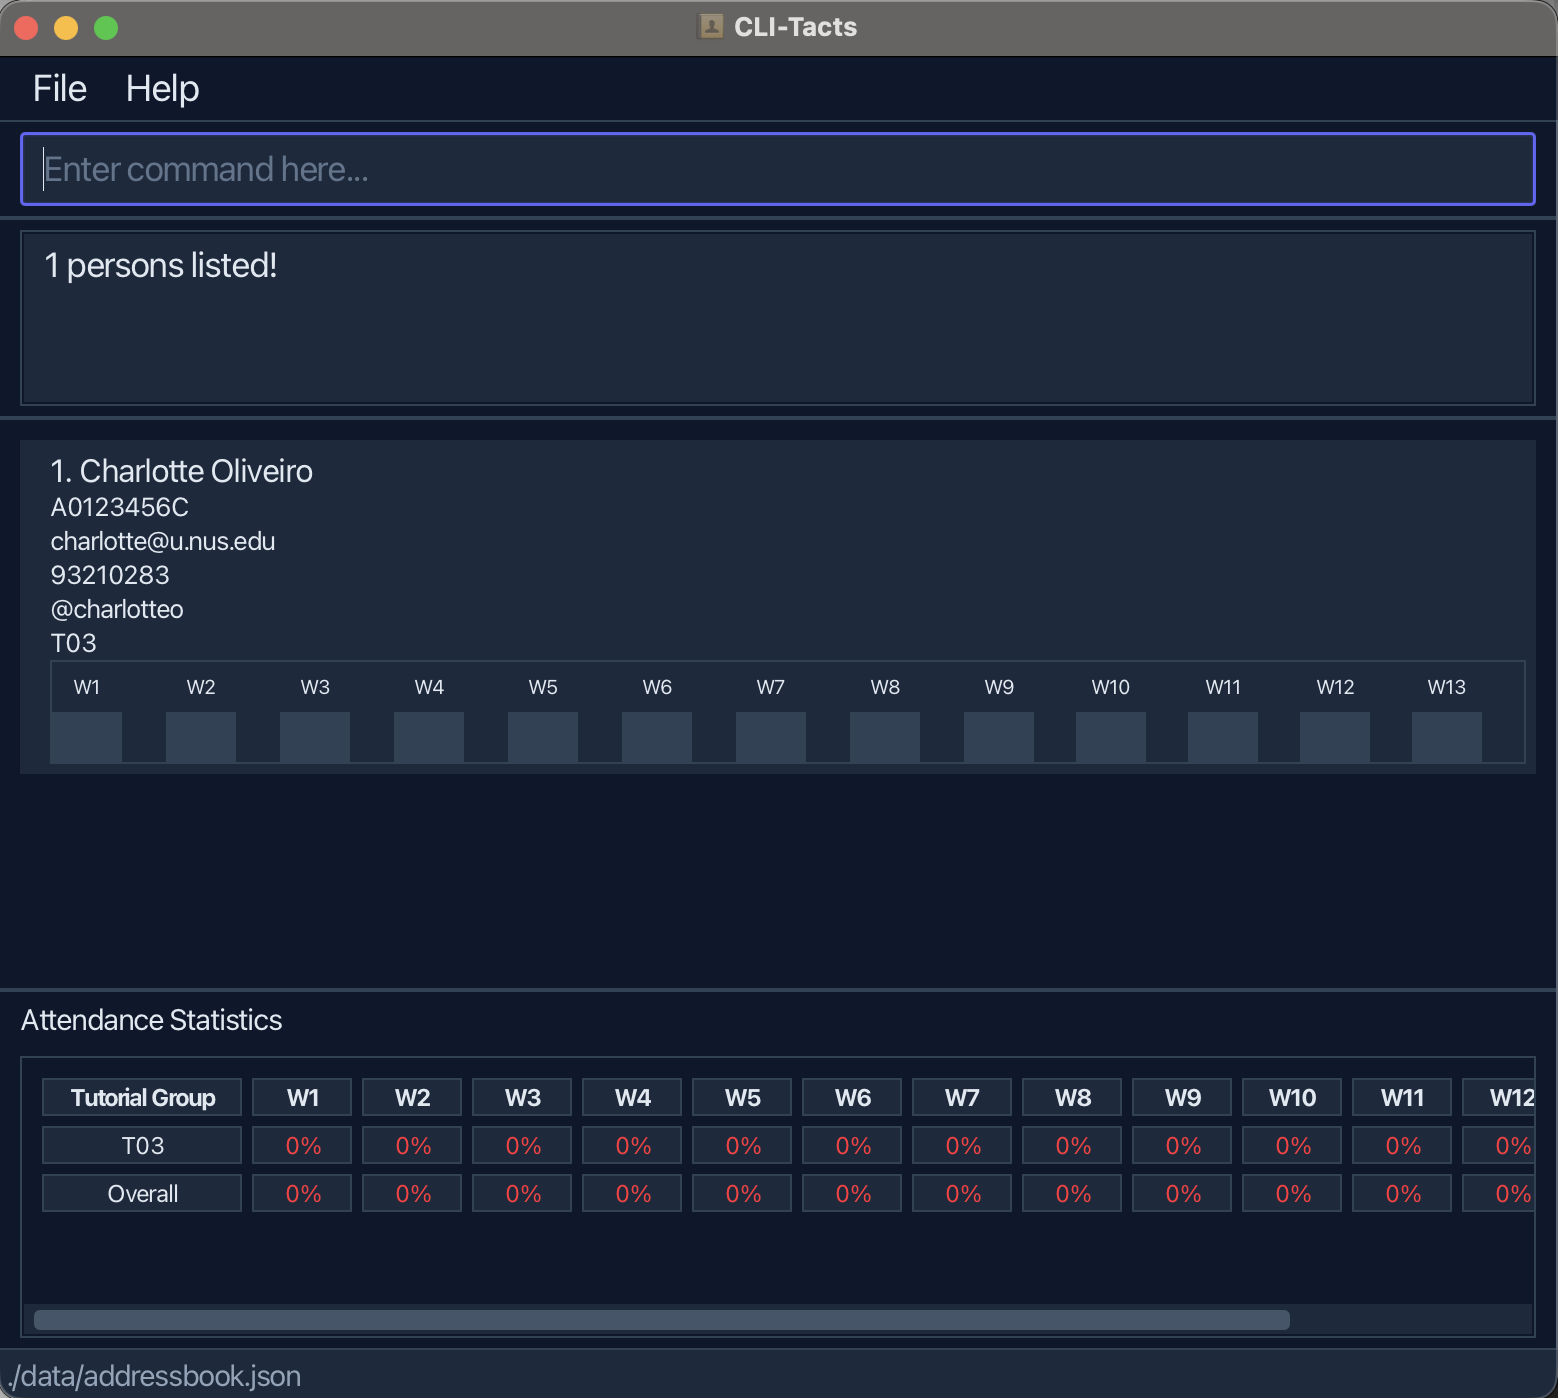Click the '1 persons listed!' result box

(x=778, y=318)
